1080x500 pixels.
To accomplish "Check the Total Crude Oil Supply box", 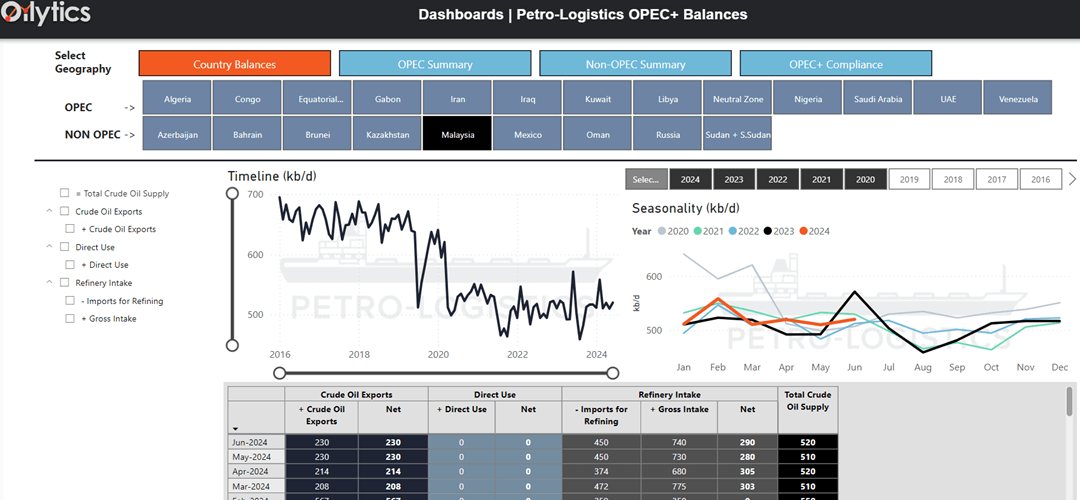I will tap(65, 194).
